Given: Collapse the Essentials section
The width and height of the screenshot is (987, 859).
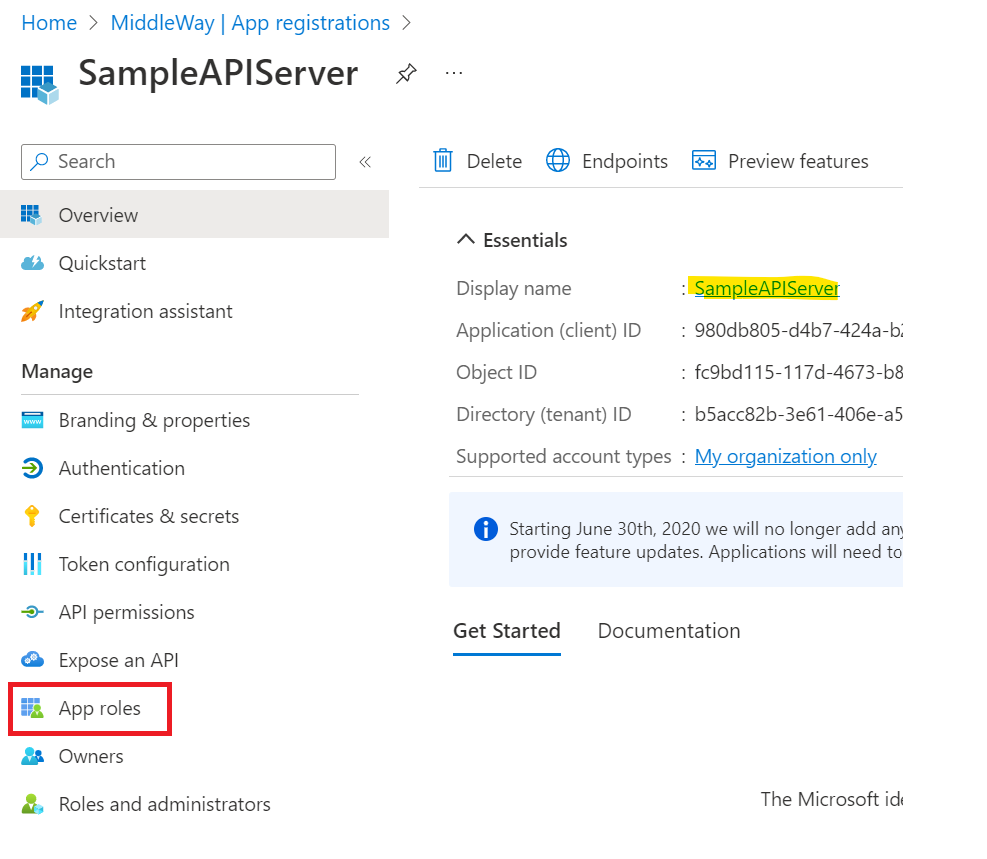Looking at the screenshot, I should click(466, 240).
